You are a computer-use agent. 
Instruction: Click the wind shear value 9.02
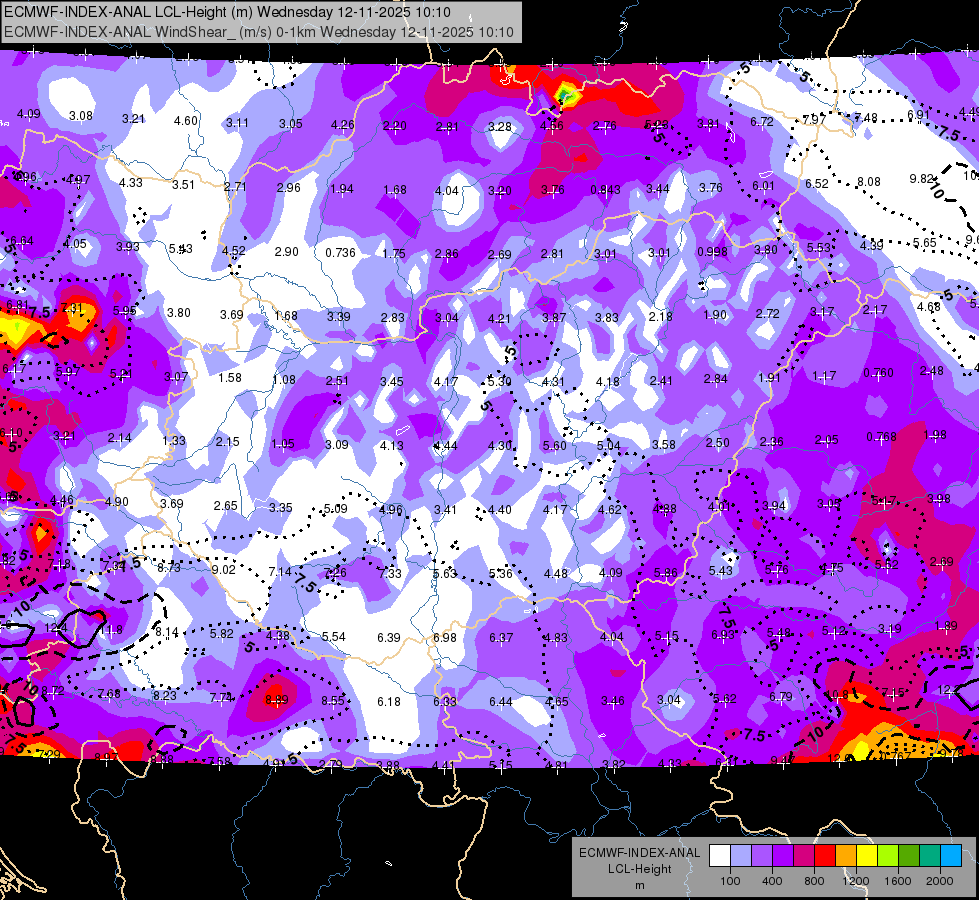click(224, 569)
